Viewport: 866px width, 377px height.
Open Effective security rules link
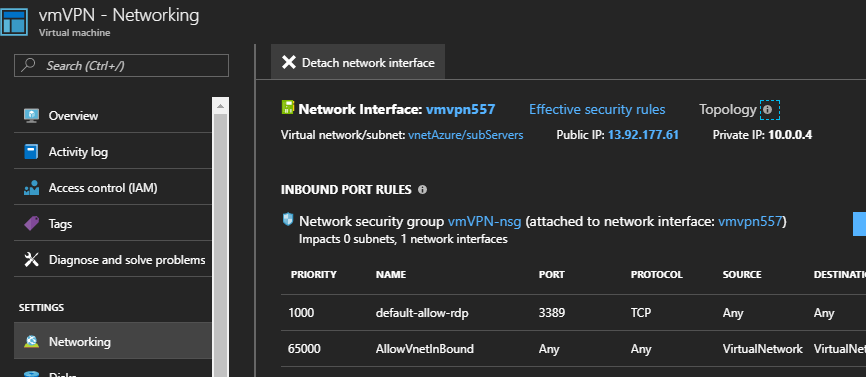point(597,109)
